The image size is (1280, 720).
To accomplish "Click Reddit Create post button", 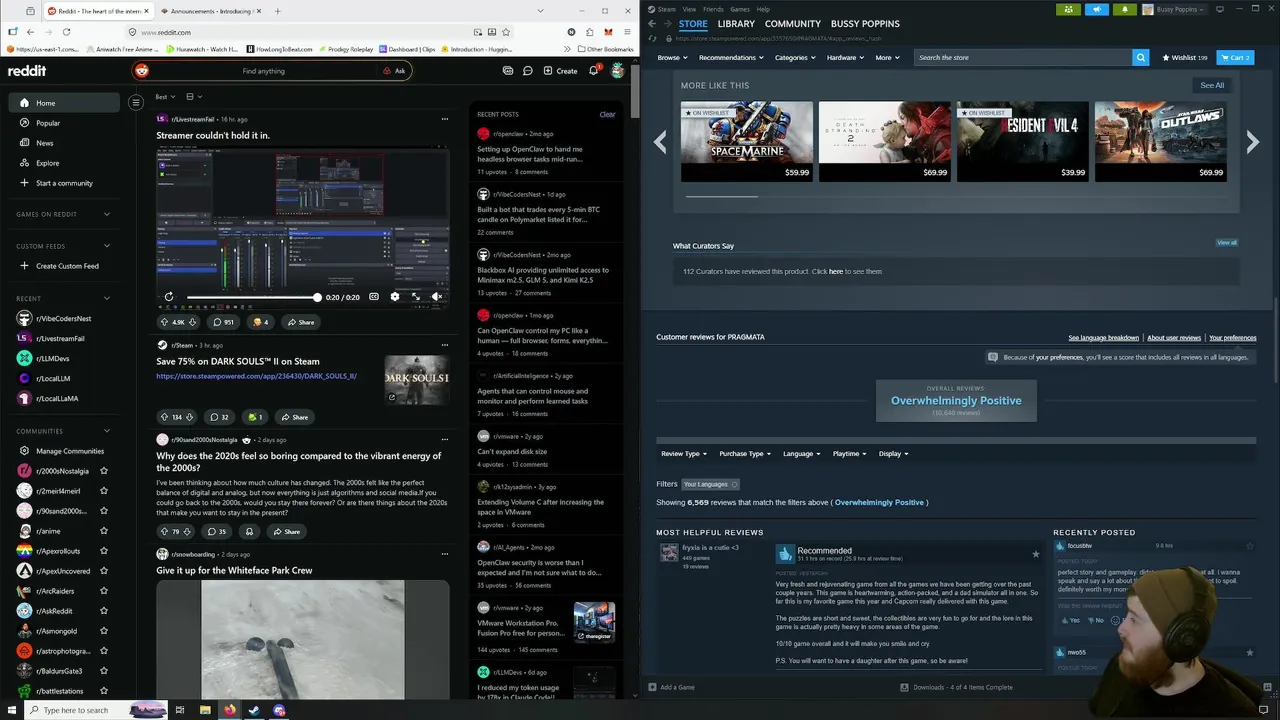I will pos(560,71).
